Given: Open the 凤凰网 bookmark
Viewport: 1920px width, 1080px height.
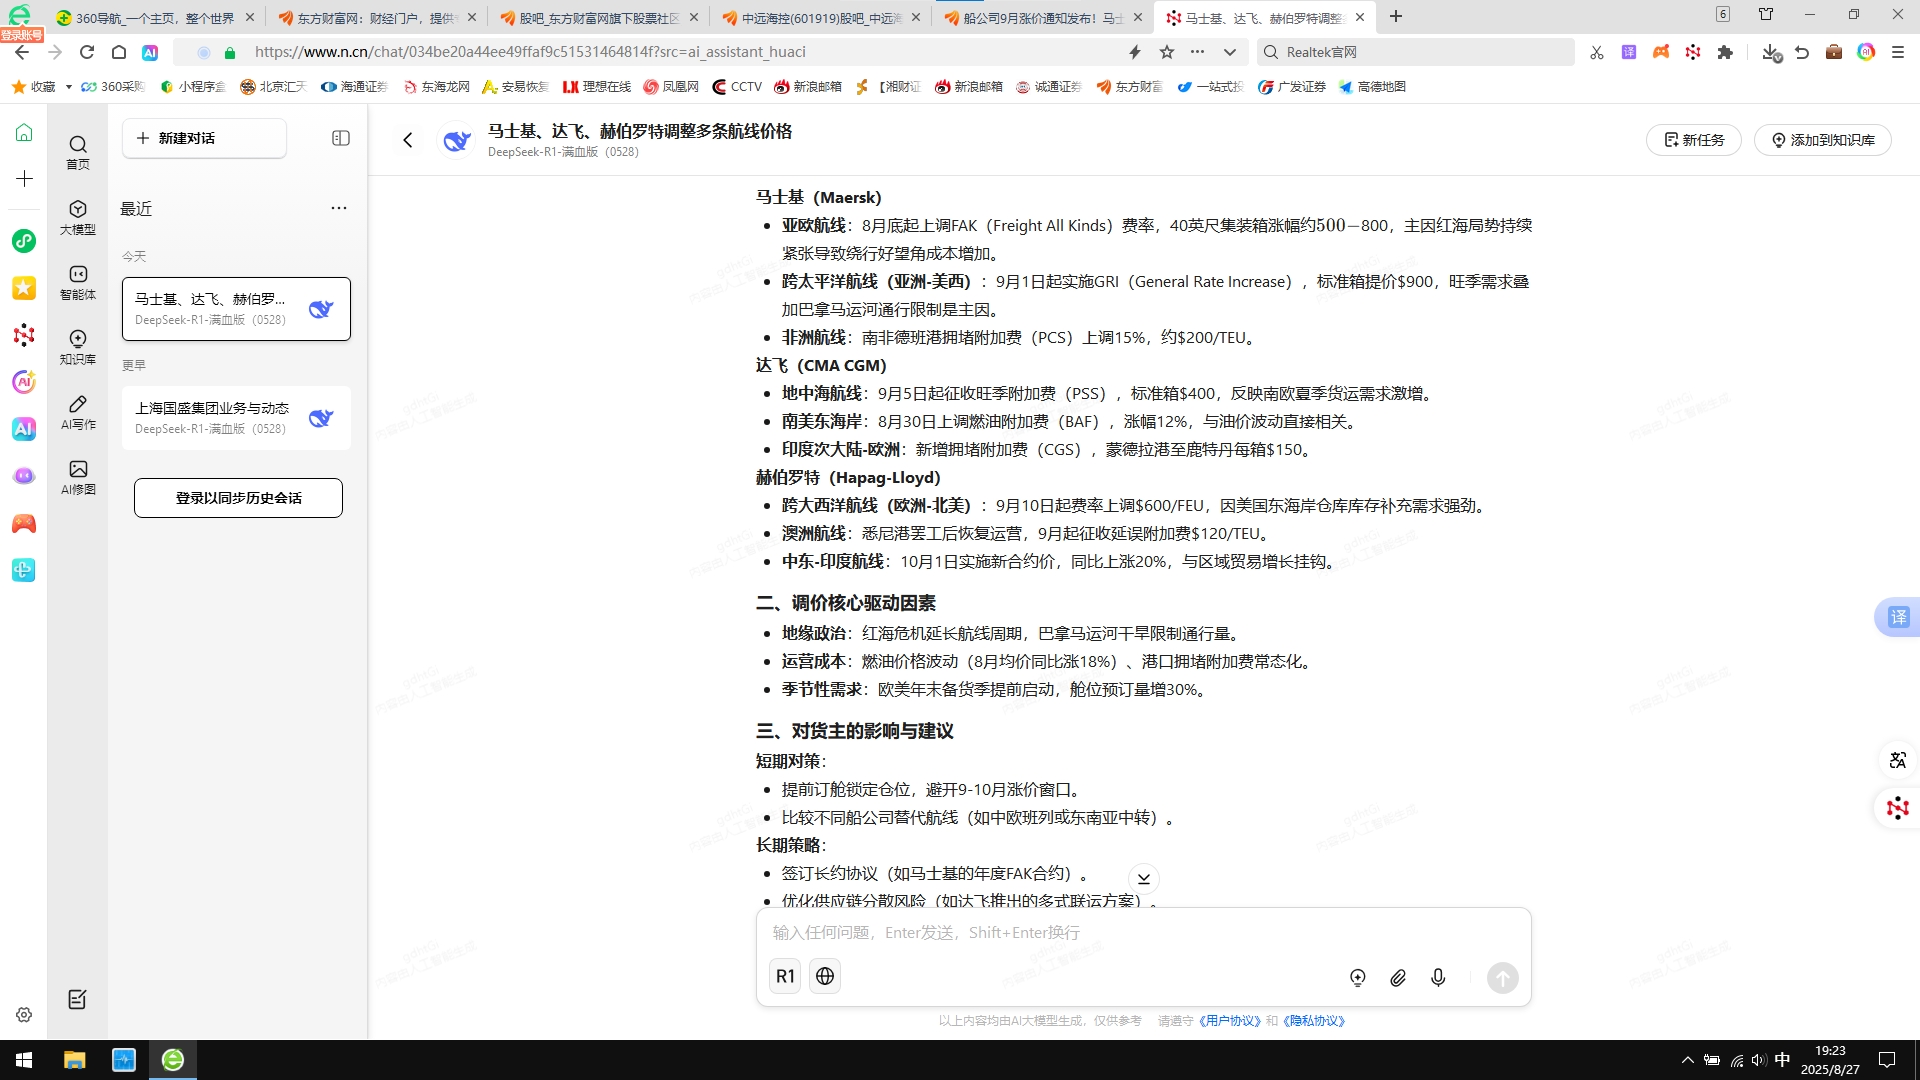Looking at the screenshot, I should click(671, 87).
